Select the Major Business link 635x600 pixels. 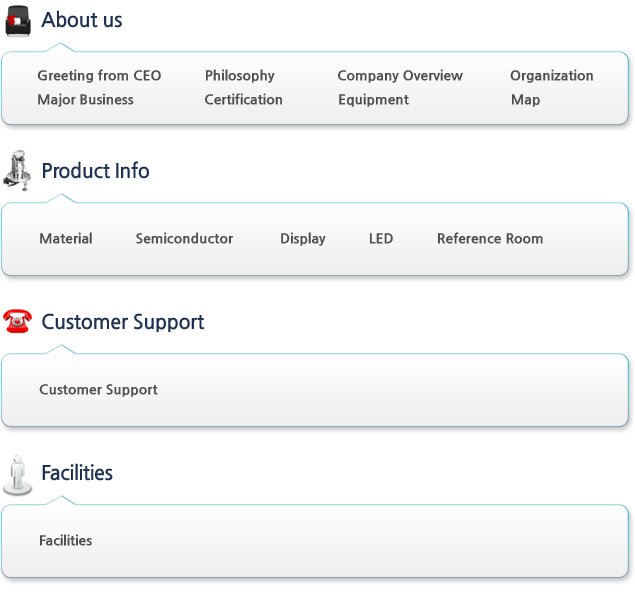click(x=85, y=100)
